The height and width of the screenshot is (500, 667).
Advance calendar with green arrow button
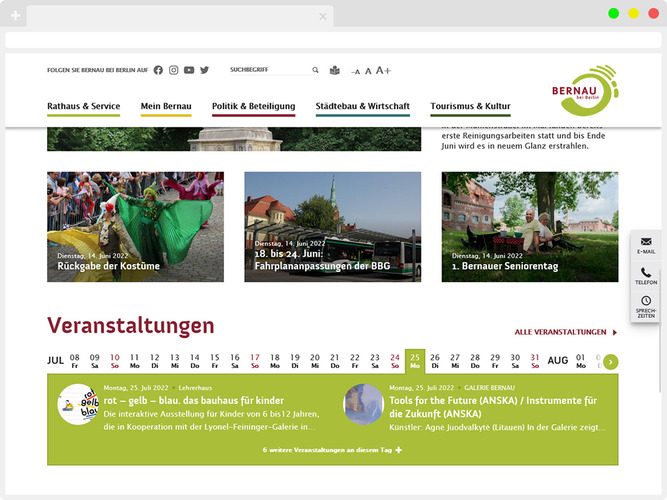click(x=610, y=361)
